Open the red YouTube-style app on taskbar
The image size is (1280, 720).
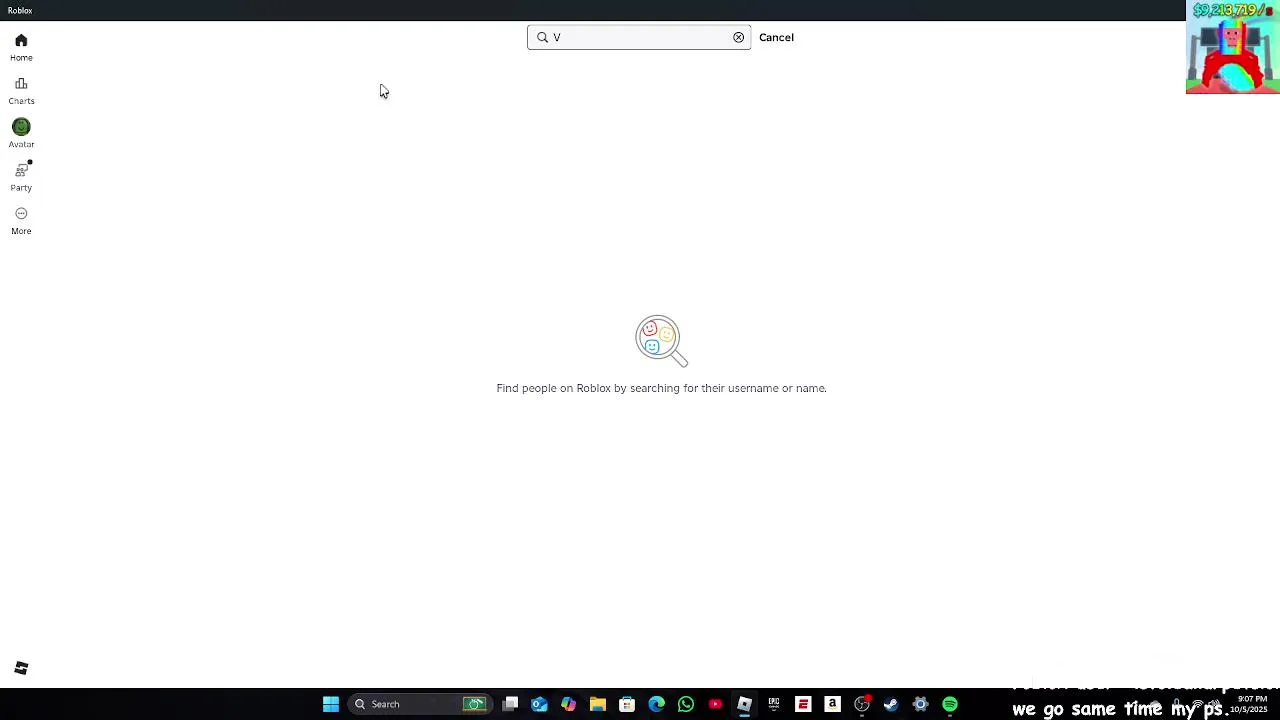click(715, 704)
